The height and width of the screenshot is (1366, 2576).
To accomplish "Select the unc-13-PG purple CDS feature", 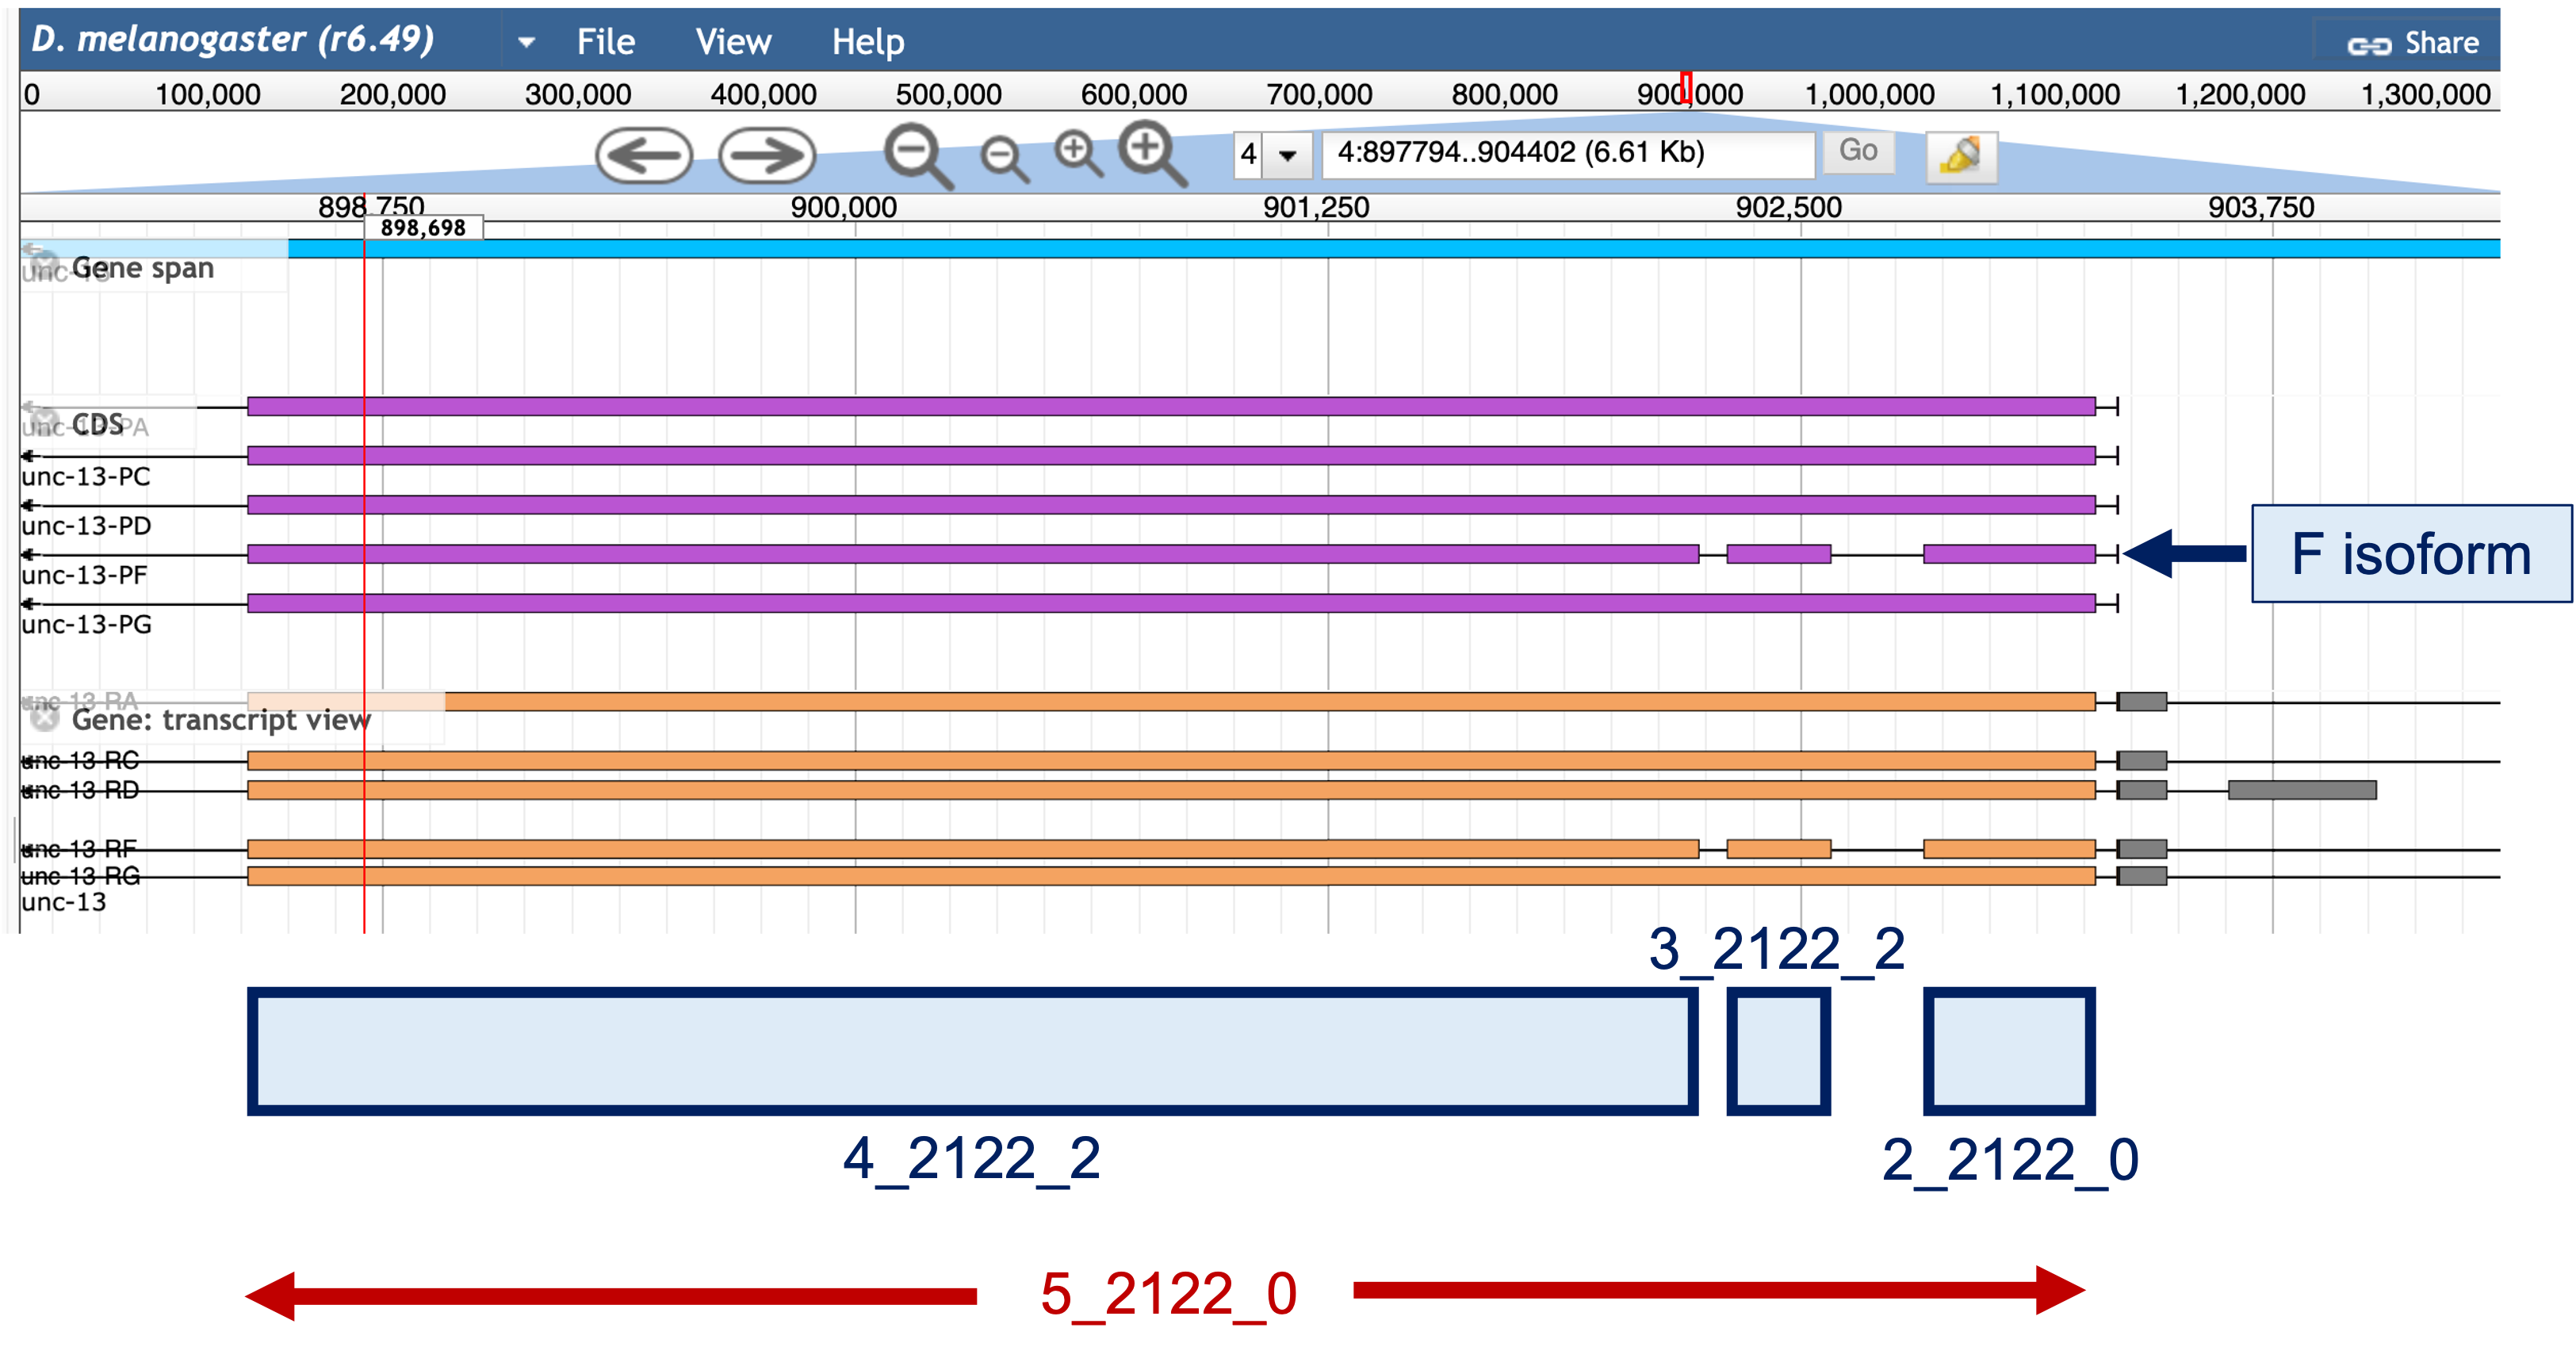I will coord(1171,603).
